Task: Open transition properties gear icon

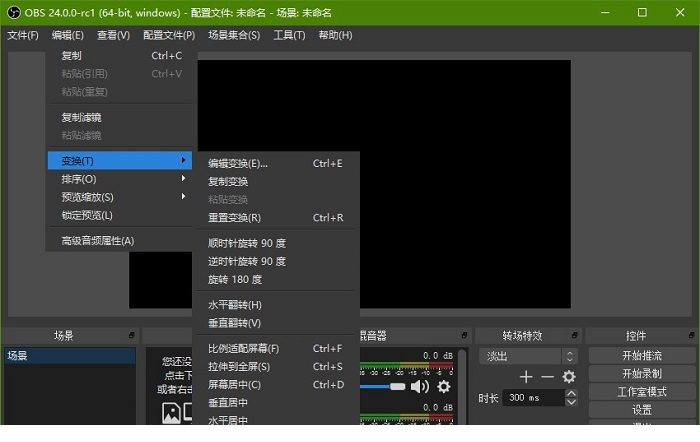Action: pyautogui.click(x=569, y=377)
